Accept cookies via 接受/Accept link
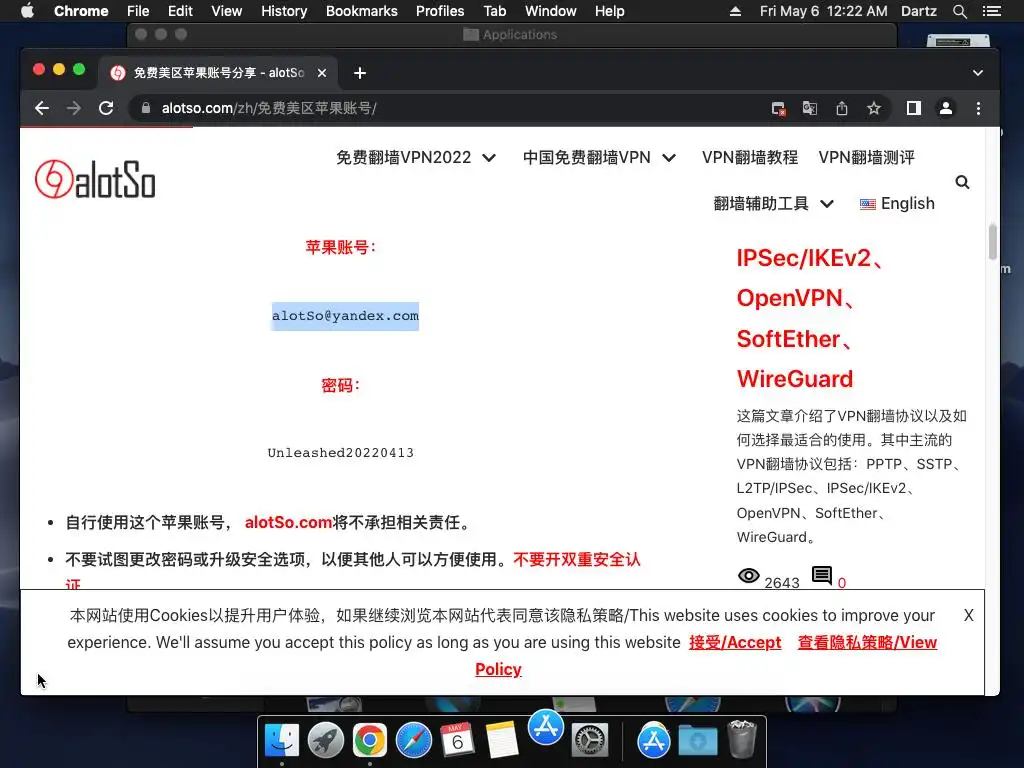Viewport: 1024px width, 768px height. 735,643
